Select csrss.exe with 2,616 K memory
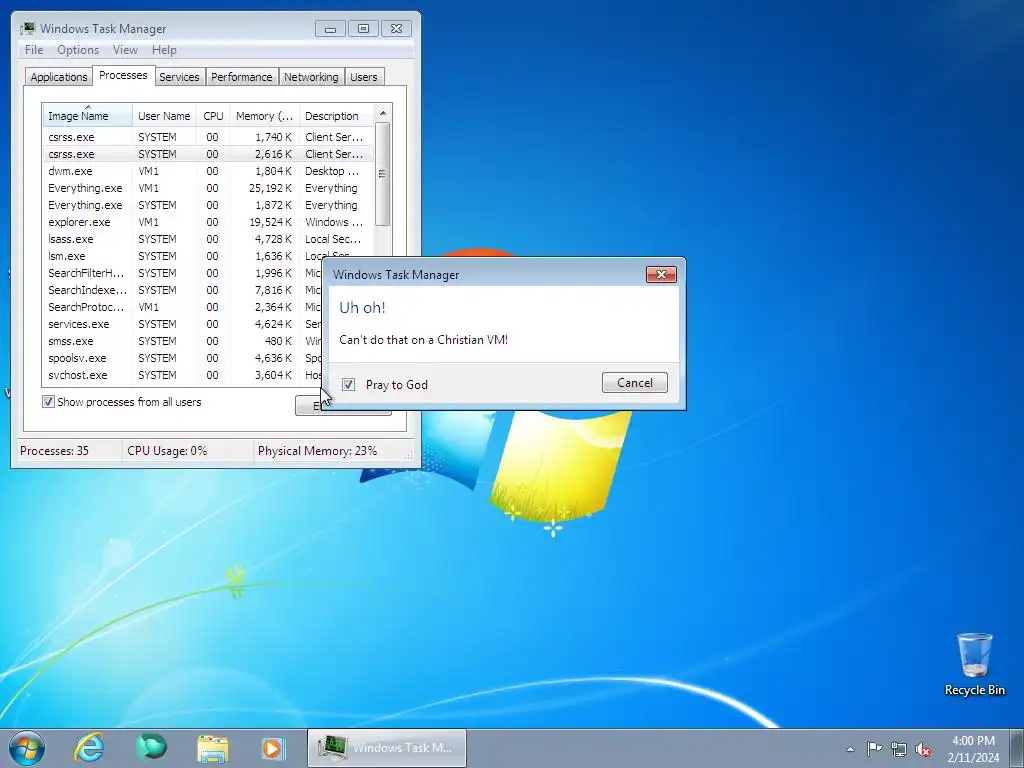 (x=208, y=154)
